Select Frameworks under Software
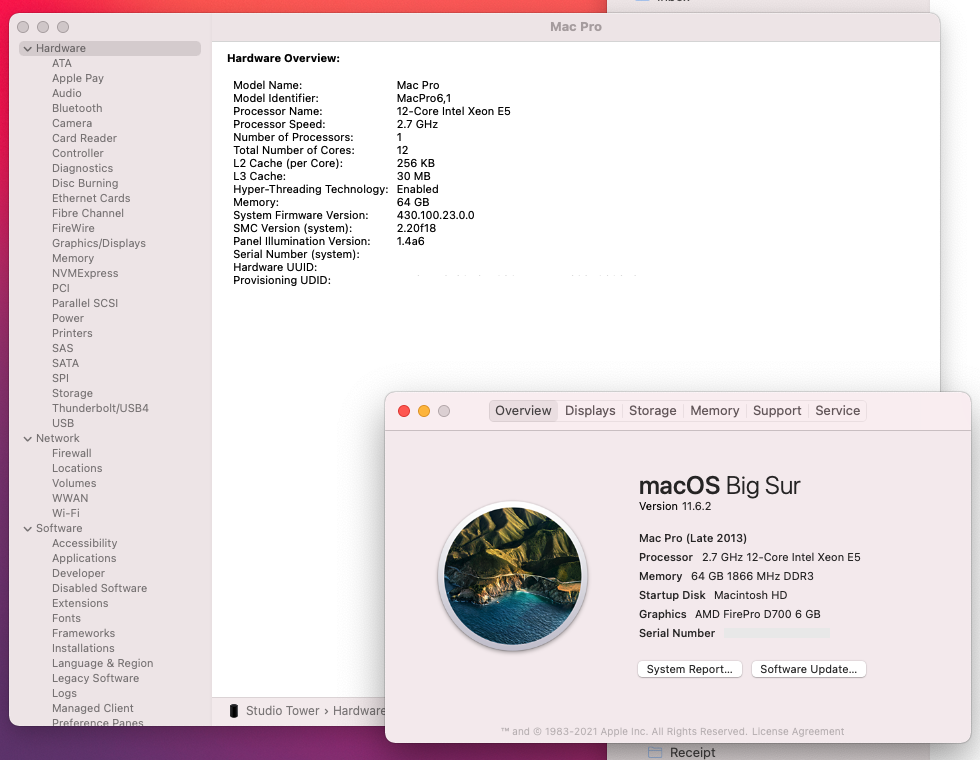Image resolution: width=980 pixels, height=760 pixels. [x=83, y=633]
